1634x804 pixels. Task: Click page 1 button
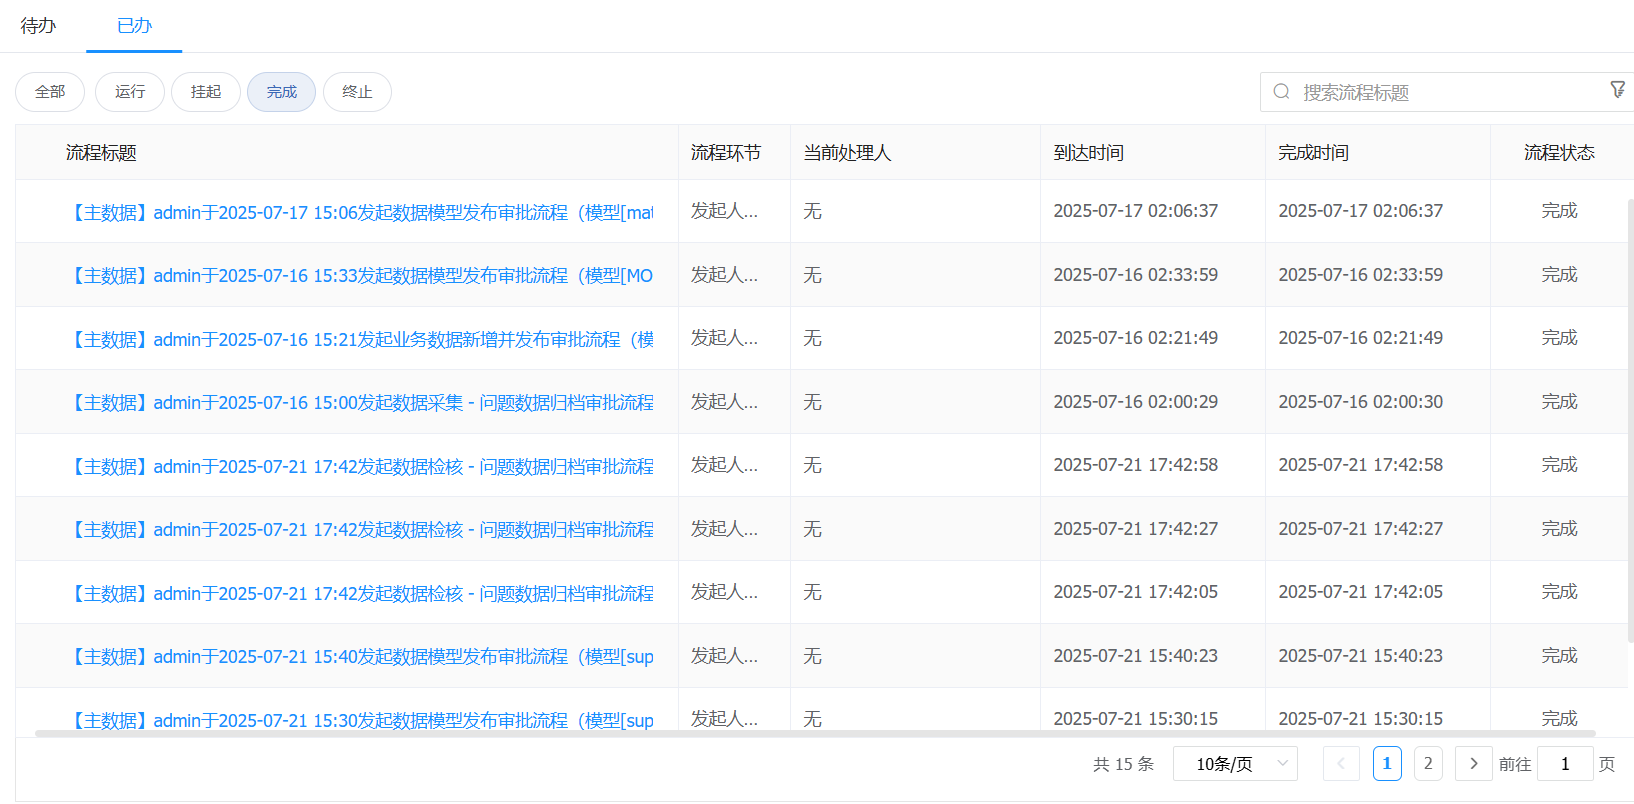(1387, 763)
